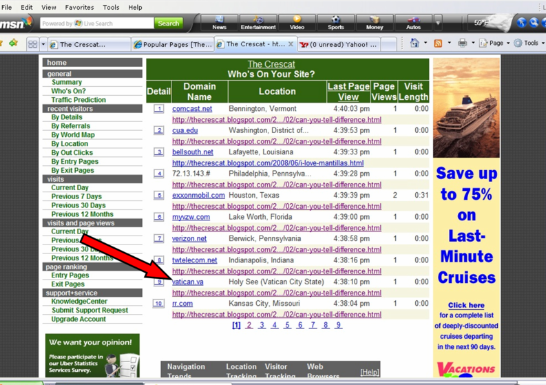This screenshot has height=385, width=546.
Task: Open MSN Video toolbar icon
Action: coord(297,19)
